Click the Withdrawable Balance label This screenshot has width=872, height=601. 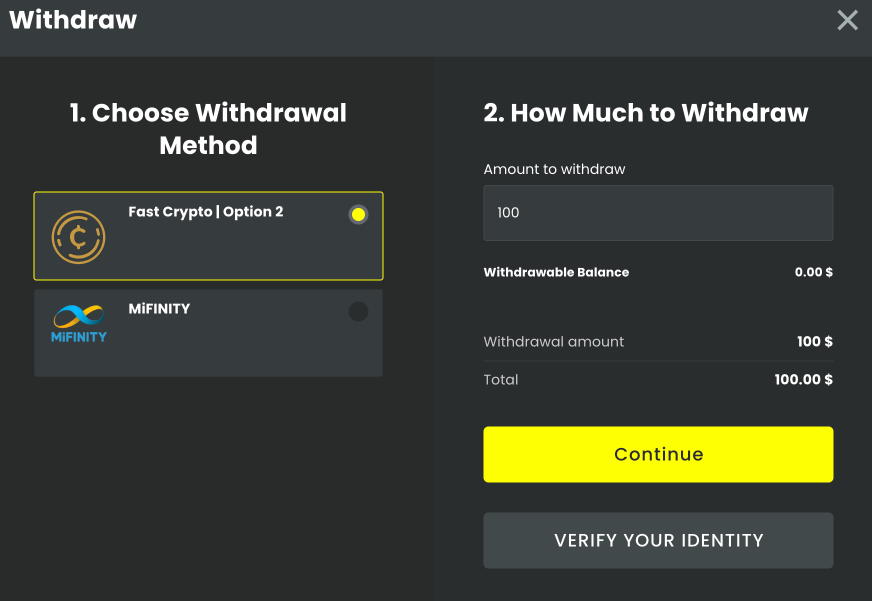point(556,272)
